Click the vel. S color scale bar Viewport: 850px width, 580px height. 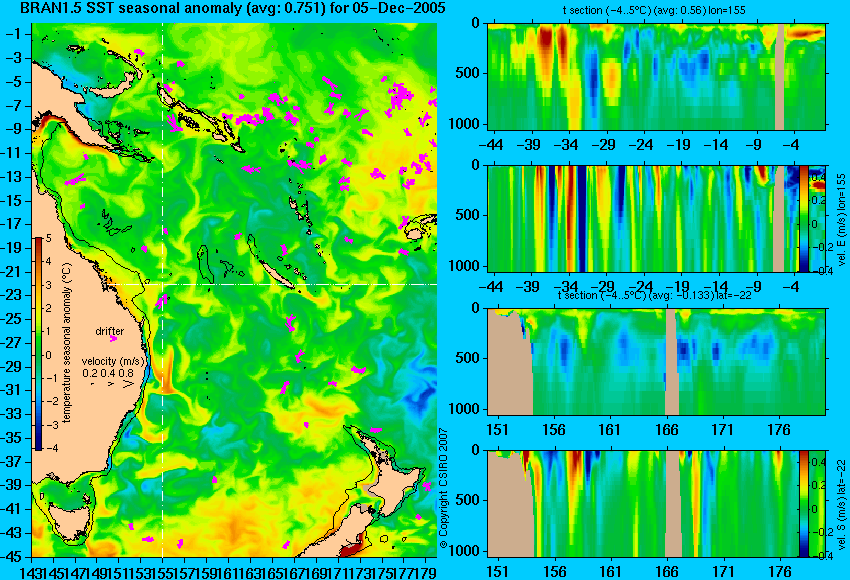pos(804,503)
